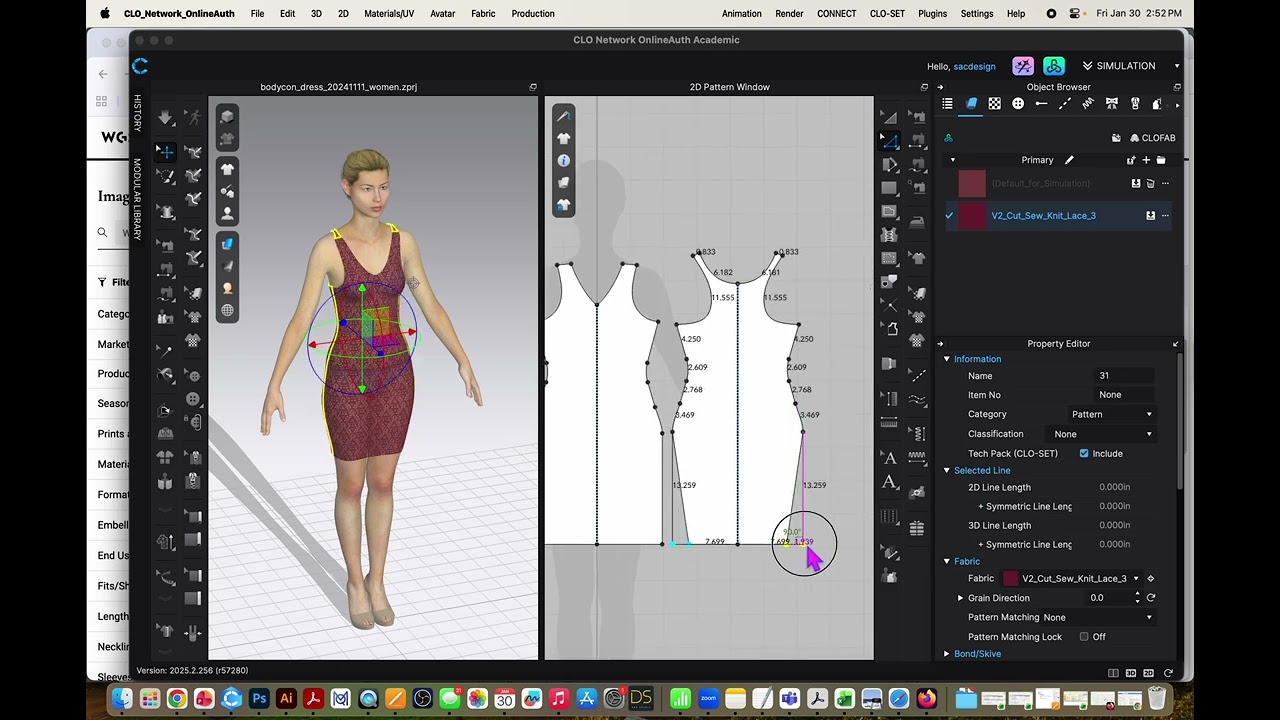1280x720 pixels.
Task: Click the CLOFAB button
Action: coord(1151,138)
